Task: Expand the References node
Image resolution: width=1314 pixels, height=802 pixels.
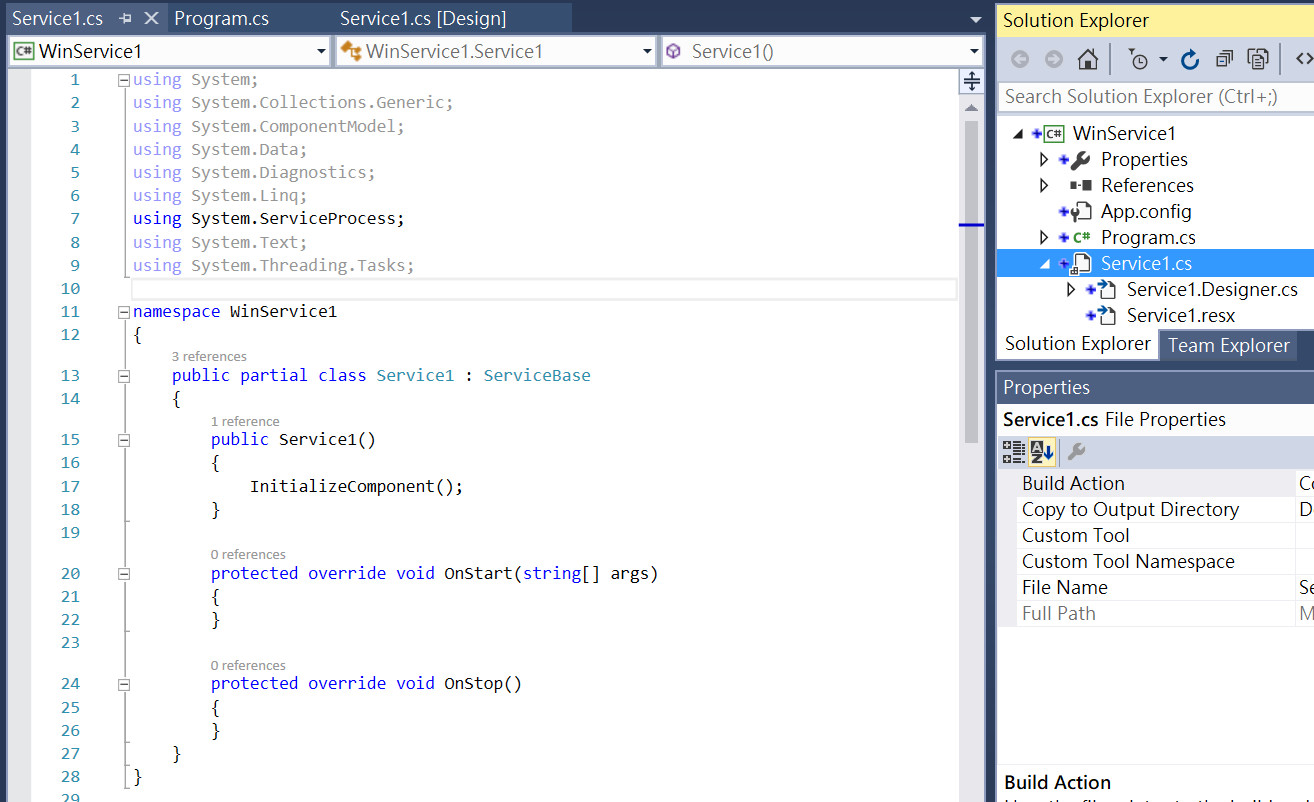Action: (1044, 185)
